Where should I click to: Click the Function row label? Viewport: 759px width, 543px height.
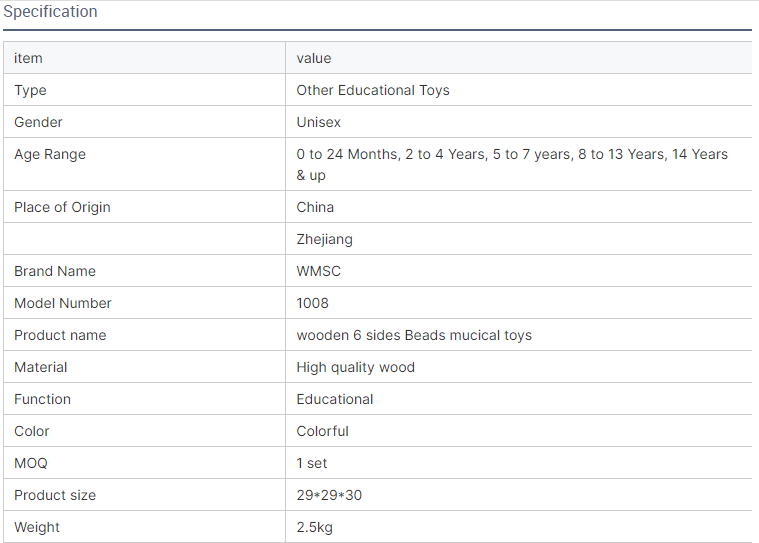click(42, 399)
